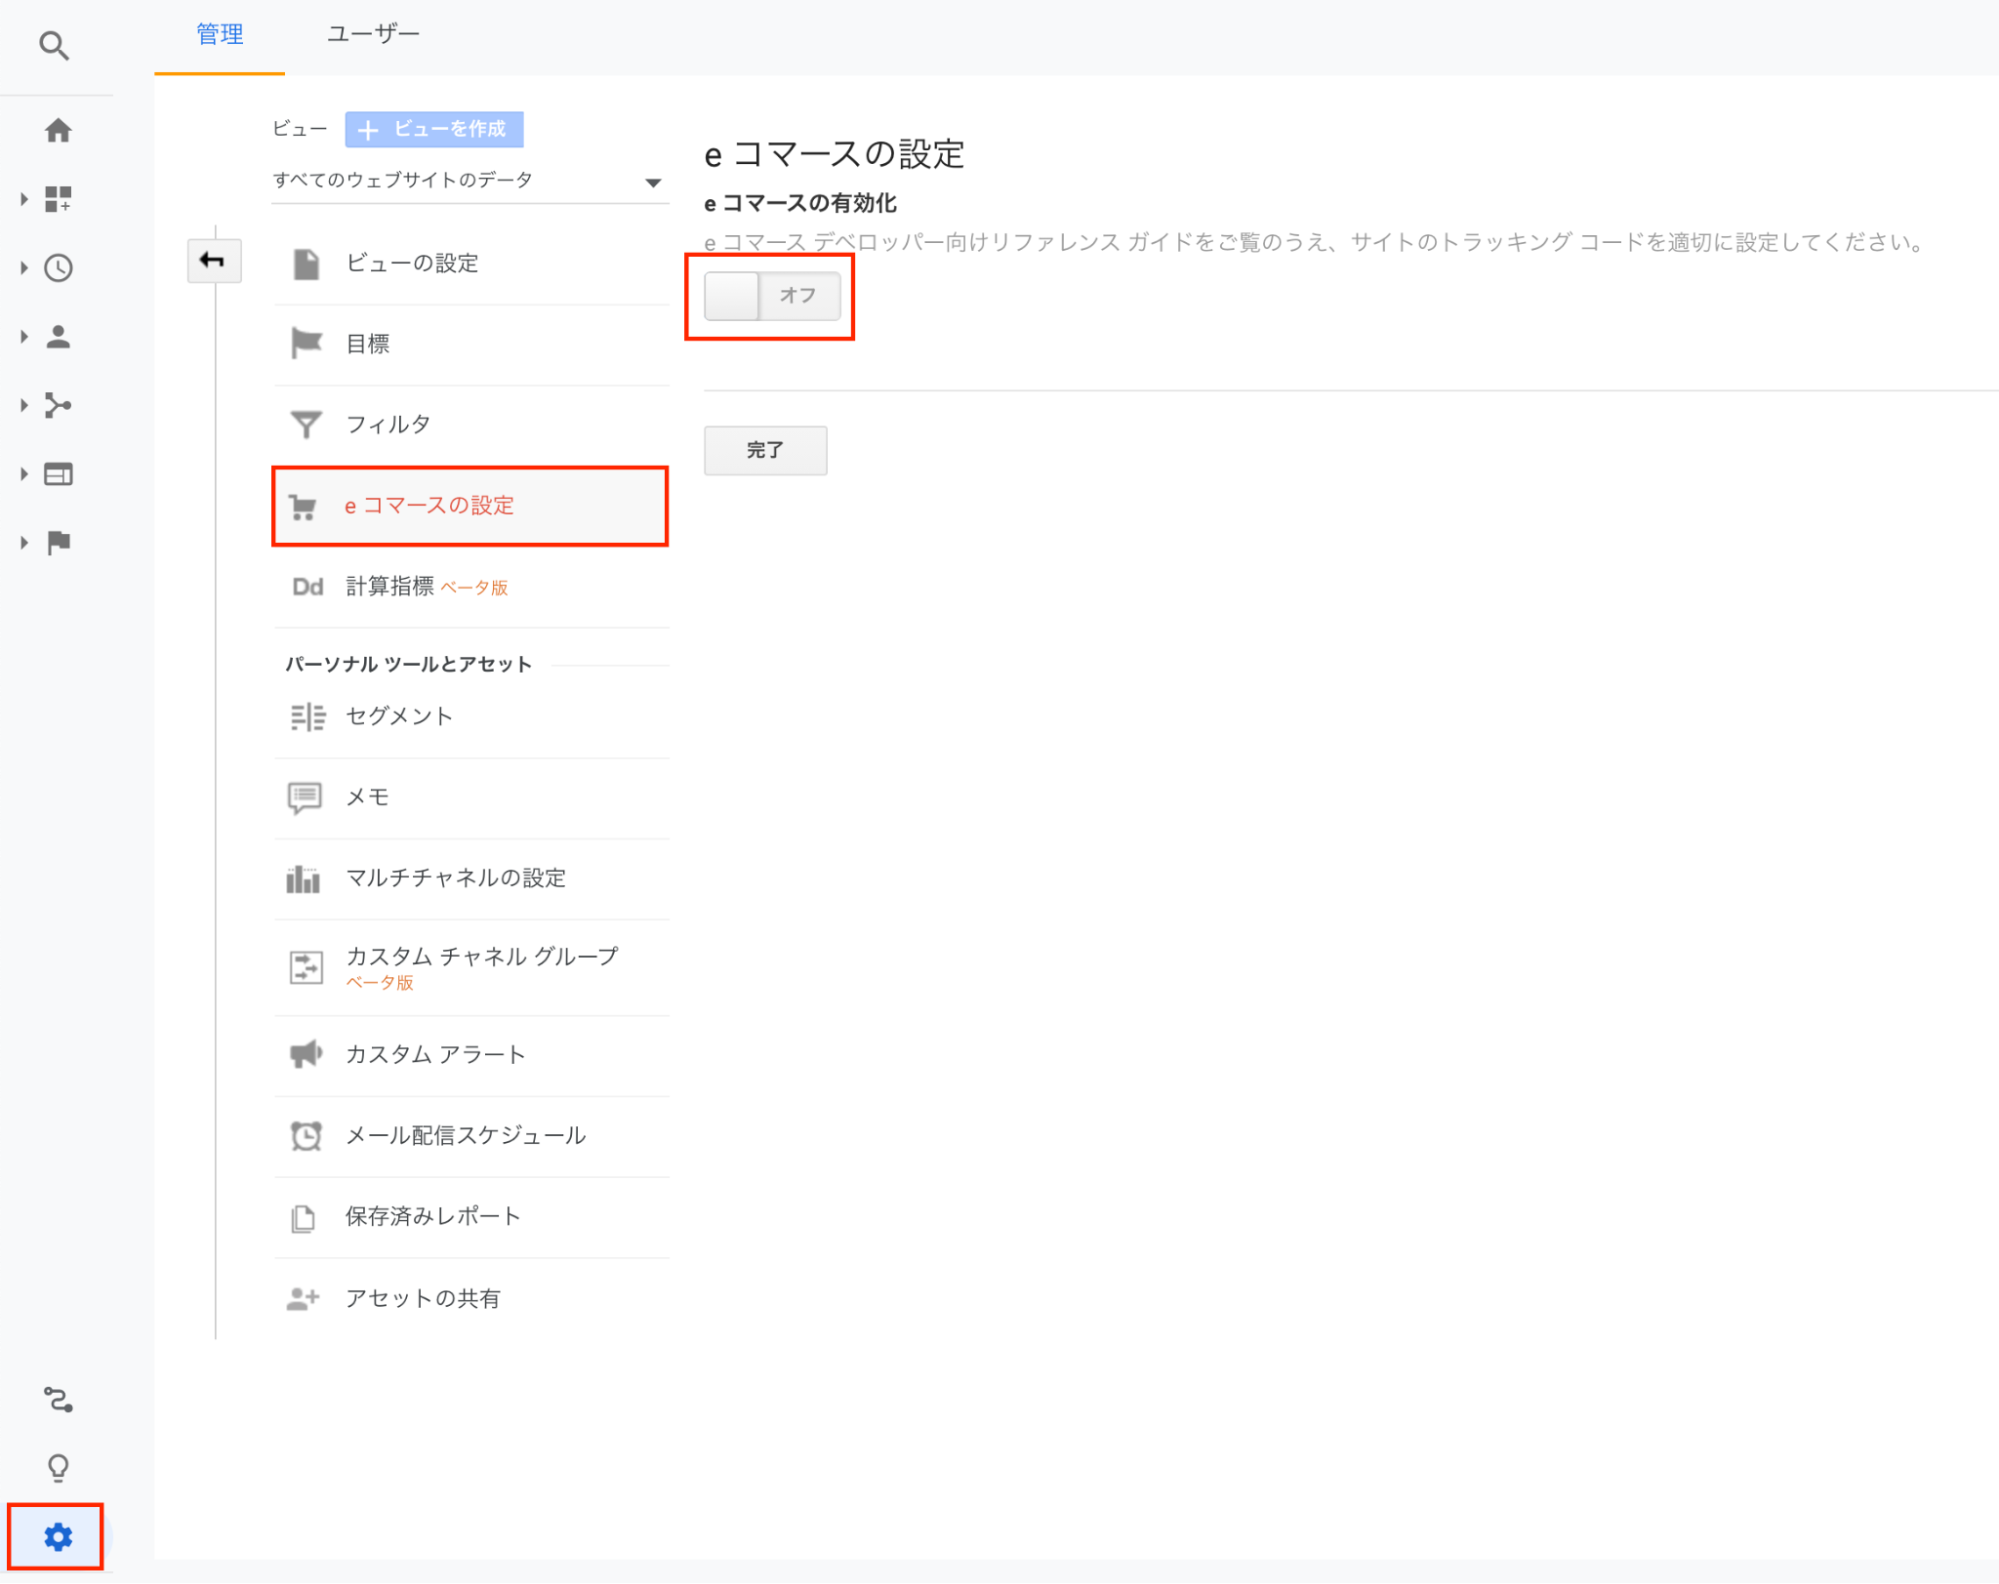Switch to the ユーザー tab

coord(373,35)
